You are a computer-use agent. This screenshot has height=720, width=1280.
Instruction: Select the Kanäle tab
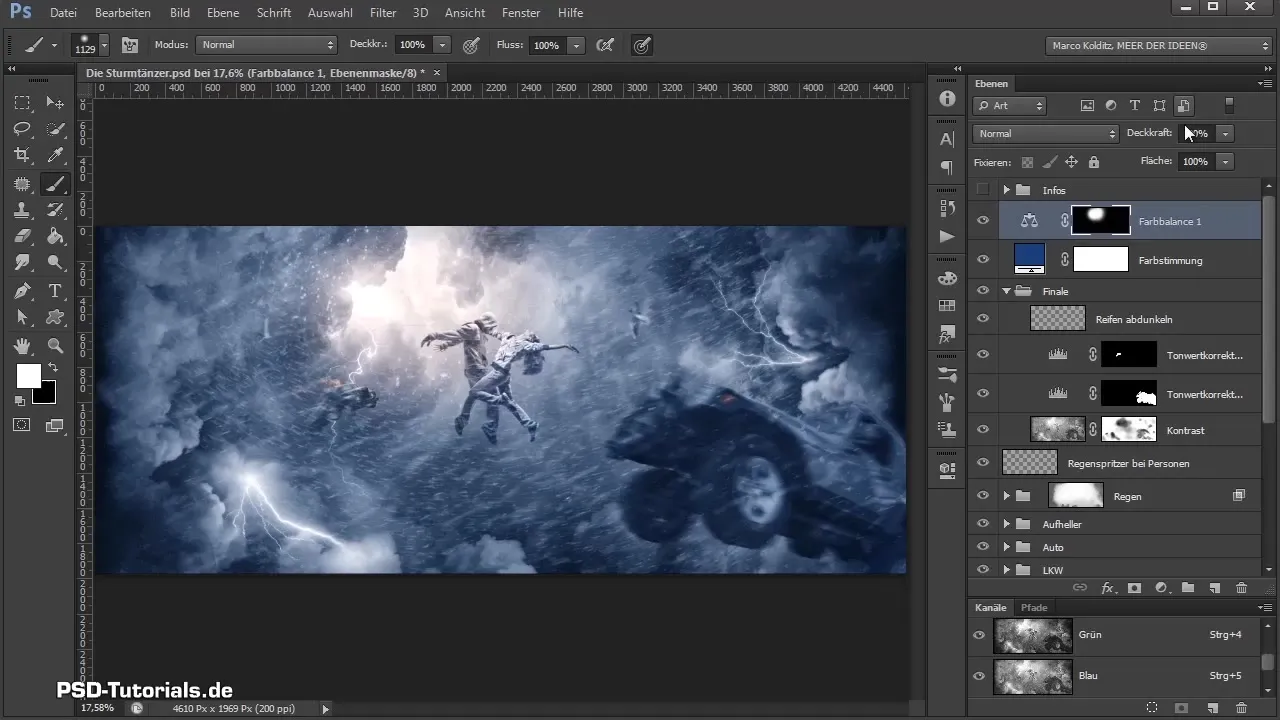pos(991,607)
